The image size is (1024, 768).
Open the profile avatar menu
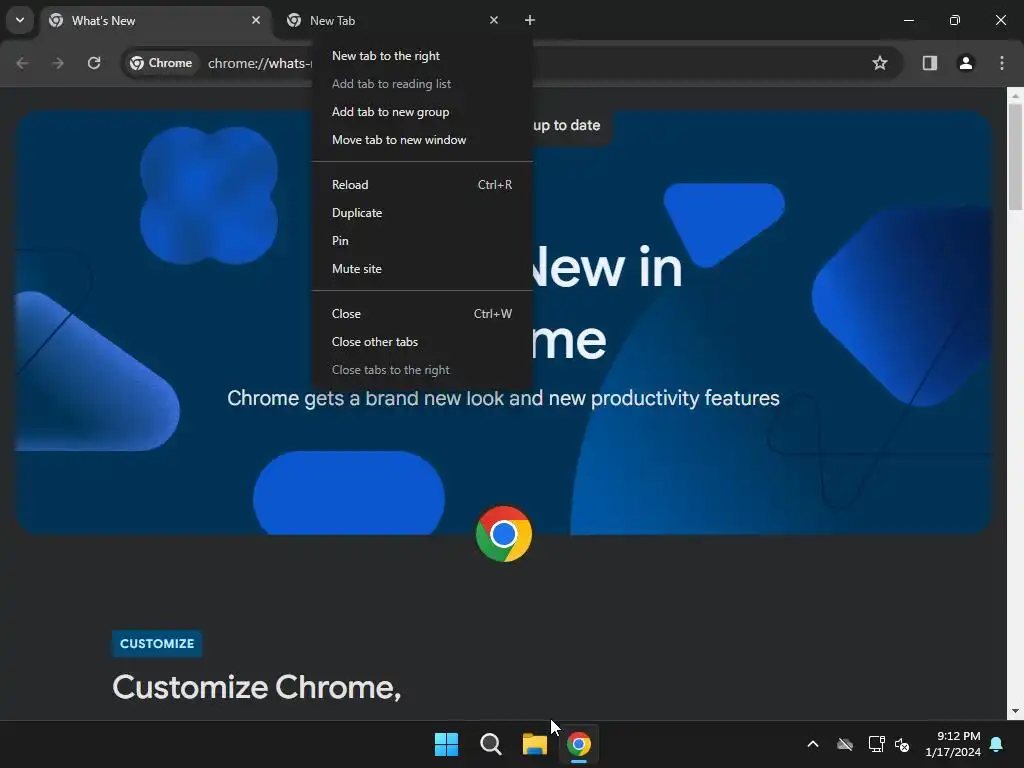point(966,63)
